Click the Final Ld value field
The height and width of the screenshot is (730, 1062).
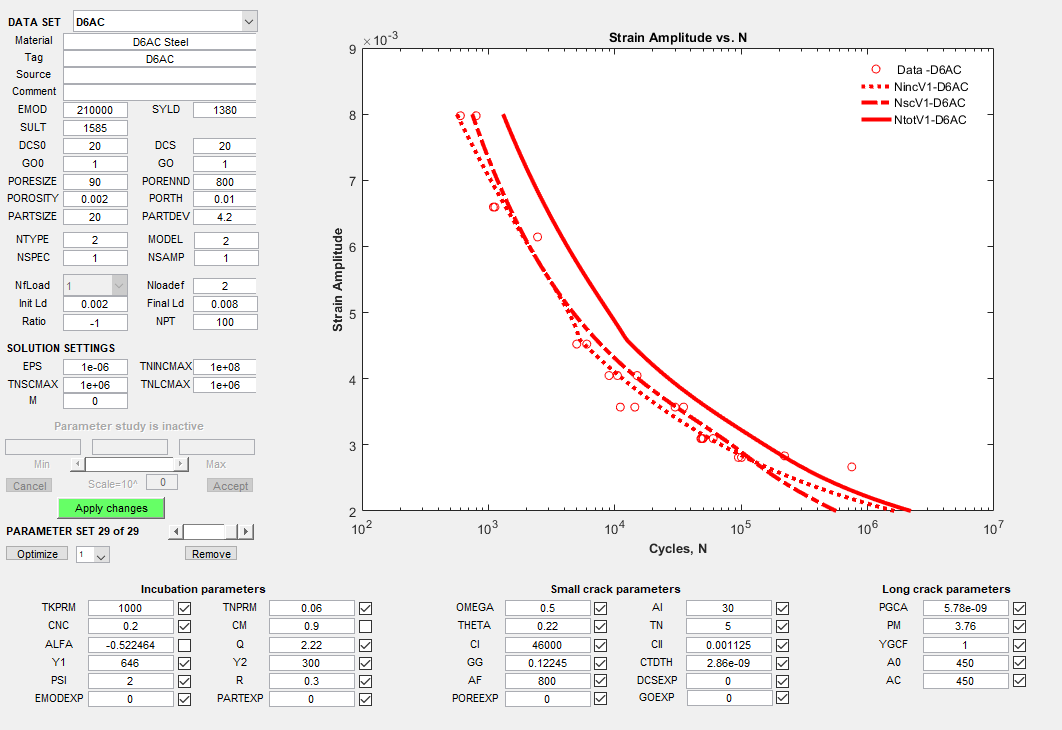click(x=225, y=304)
